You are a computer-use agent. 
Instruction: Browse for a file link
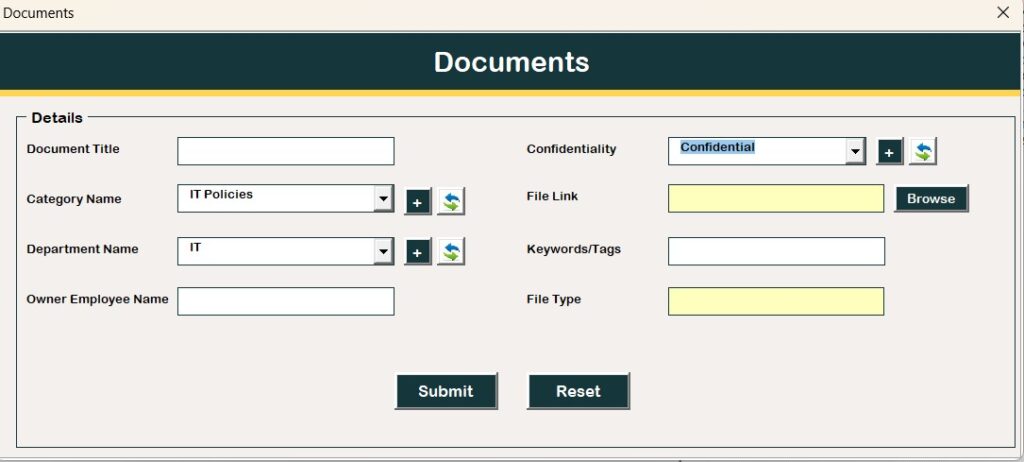[x=931, y=199]
